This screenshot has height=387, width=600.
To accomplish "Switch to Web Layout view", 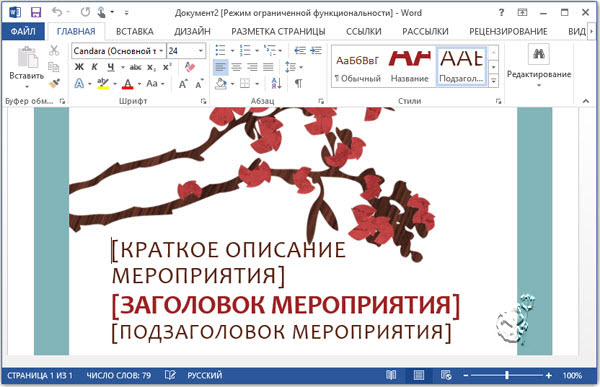I will 446,375.
